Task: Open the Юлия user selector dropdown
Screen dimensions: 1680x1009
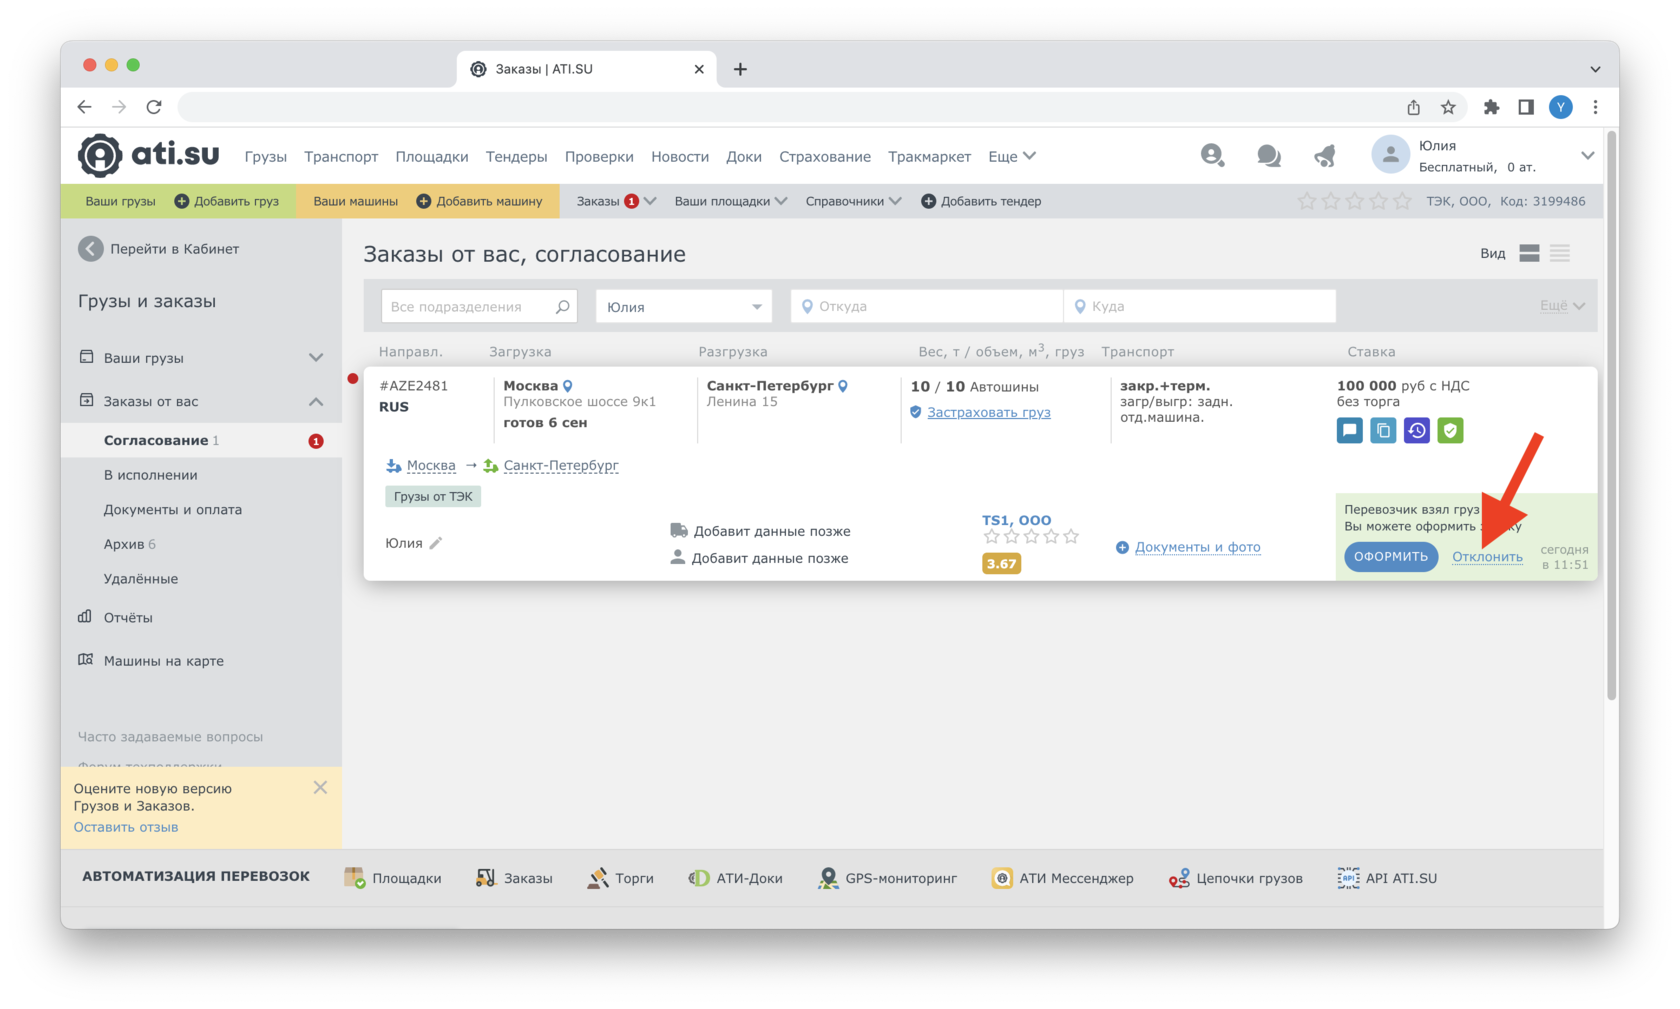Action: [684, 307]
